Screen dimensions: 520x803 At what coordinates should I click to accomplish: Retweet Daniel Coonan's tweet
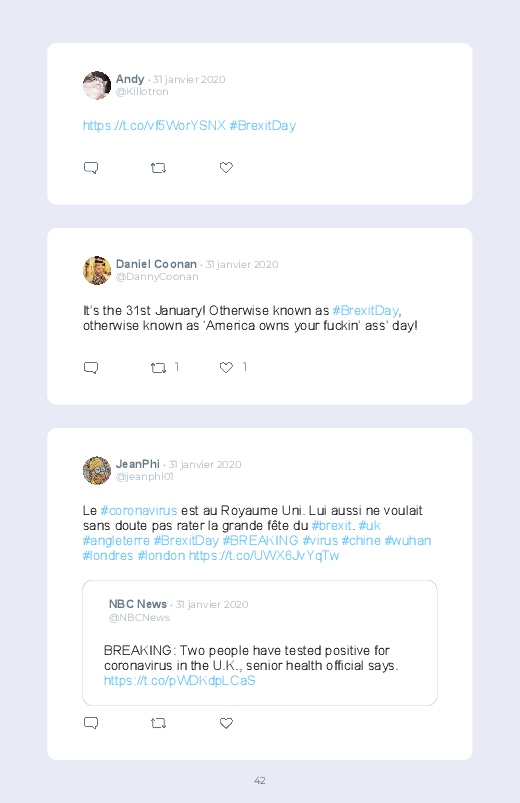158,367
